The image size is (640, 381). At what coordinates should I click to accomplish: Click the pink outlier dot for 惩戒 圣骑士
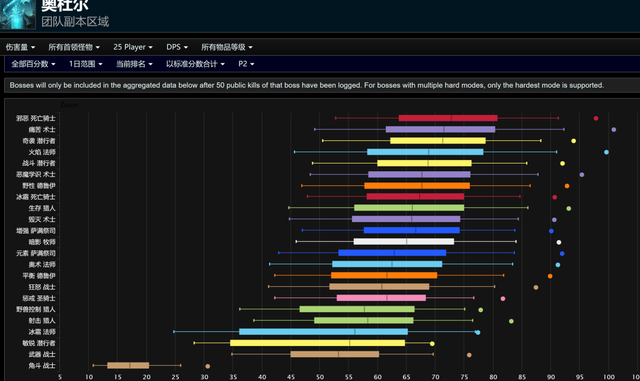pos(503,299)
